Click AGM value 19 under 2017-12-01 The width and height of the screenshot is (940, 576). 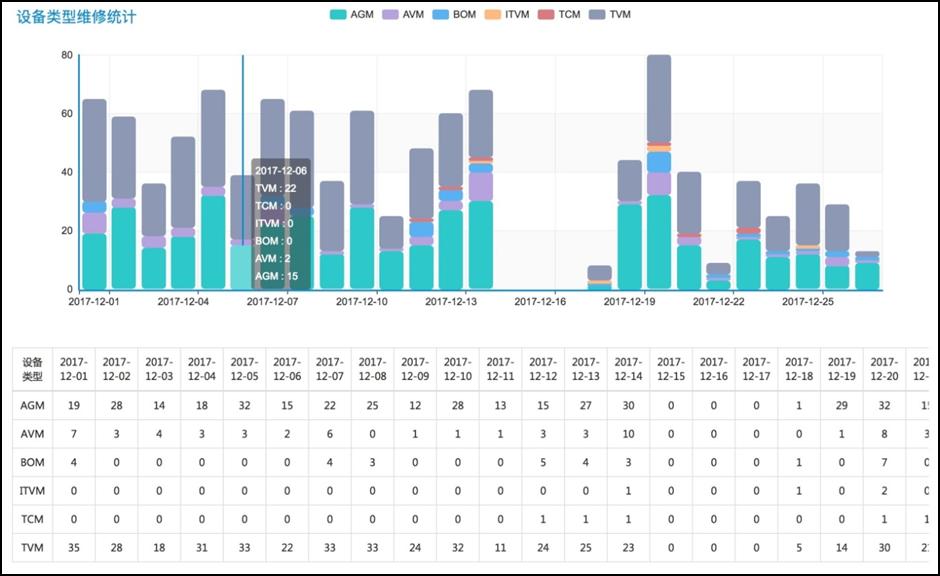[x=74, y=406]
